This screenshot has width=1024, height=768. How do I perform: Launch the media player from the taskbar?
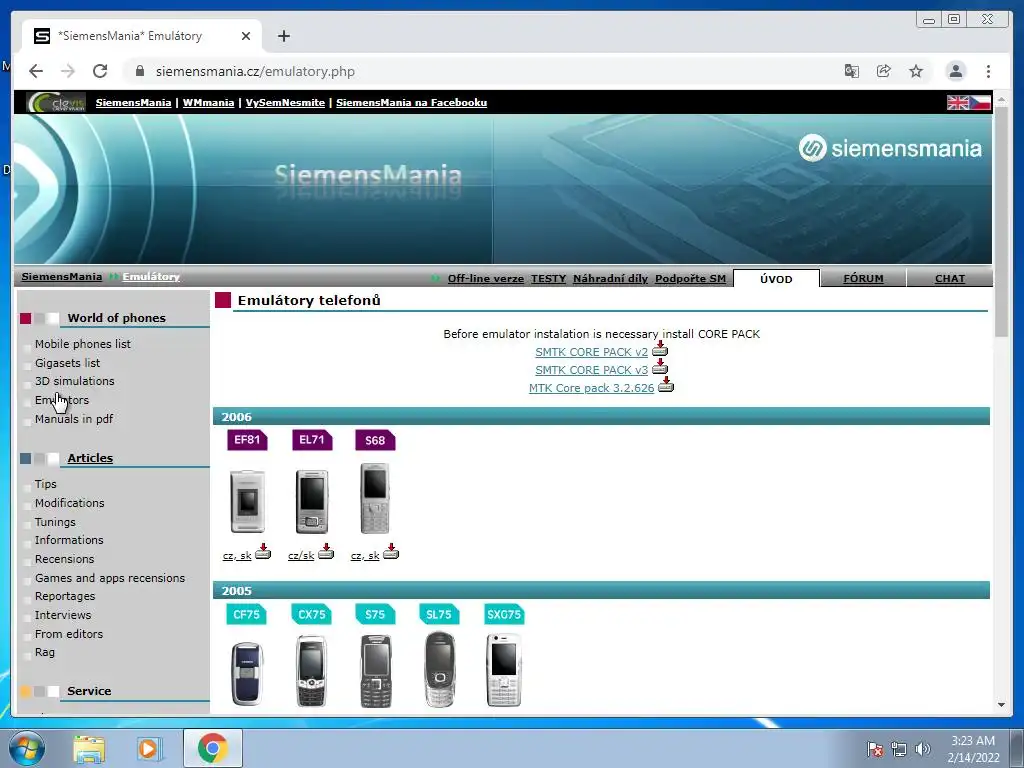[149, 749]
